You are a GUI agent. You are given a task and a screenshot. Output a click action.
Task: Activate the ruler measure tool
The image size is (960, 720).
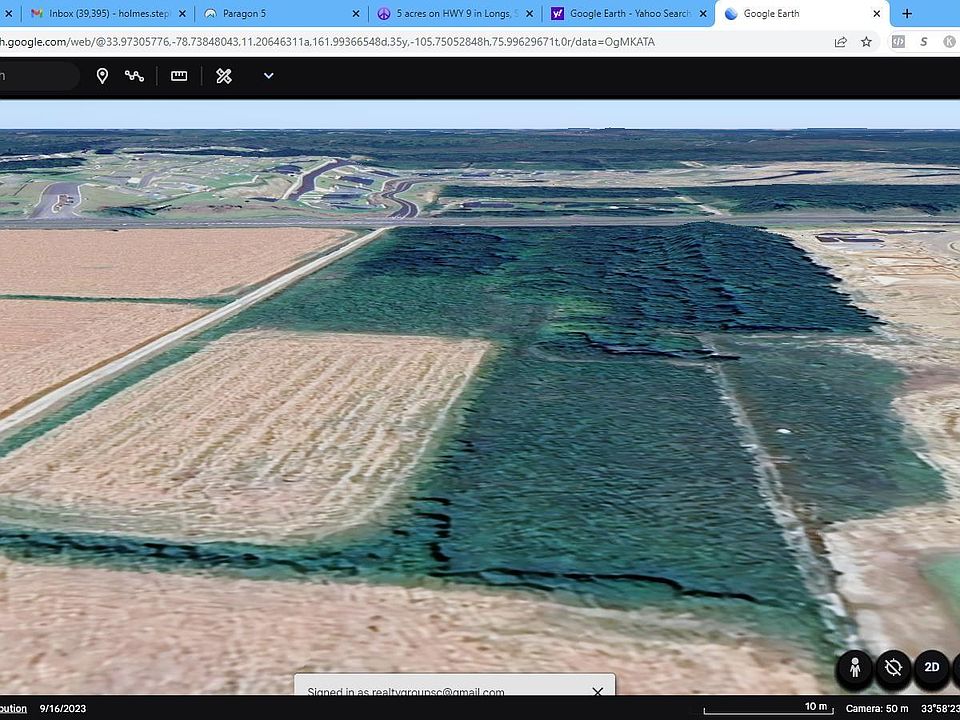(x=179, y=76)
